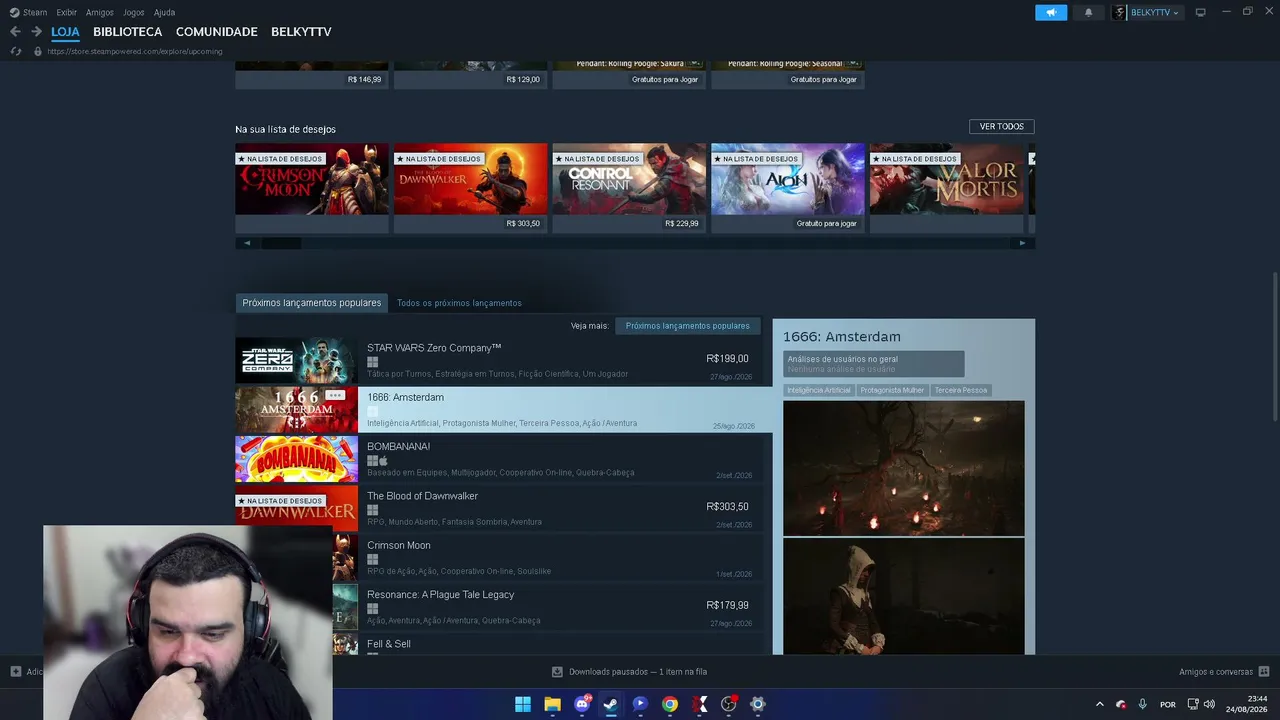Open The Blood of Dawnwalker listing
The height and width of the screenshot is (720, 1280).
[x=499, y=508]
